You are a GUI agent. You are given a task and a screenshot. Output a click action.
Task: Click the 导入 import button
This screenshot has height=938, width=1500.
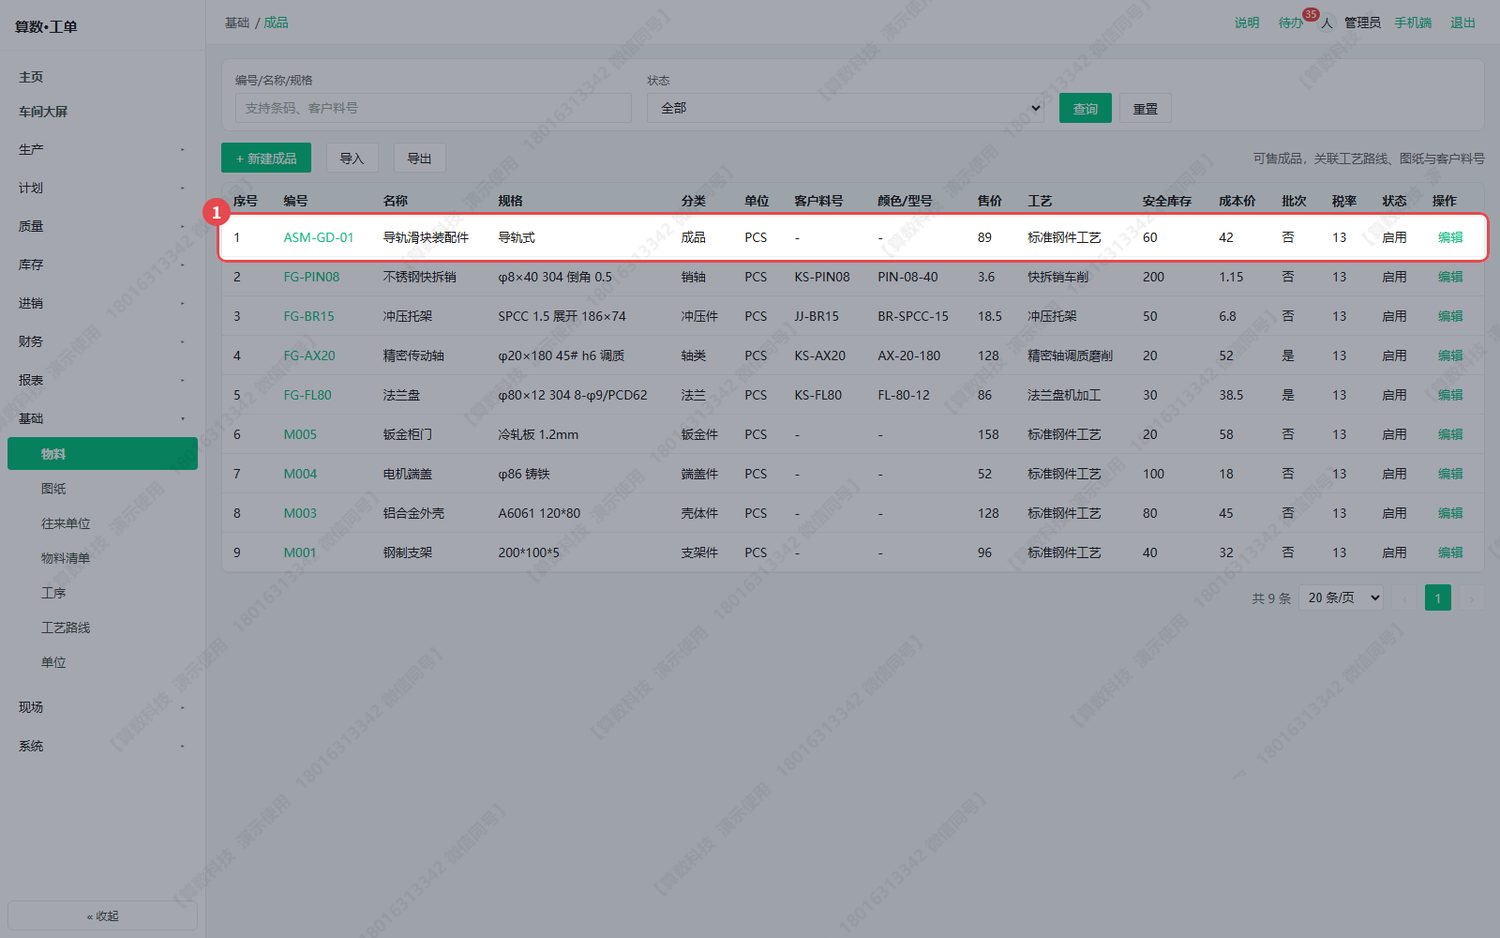point(352,158)
